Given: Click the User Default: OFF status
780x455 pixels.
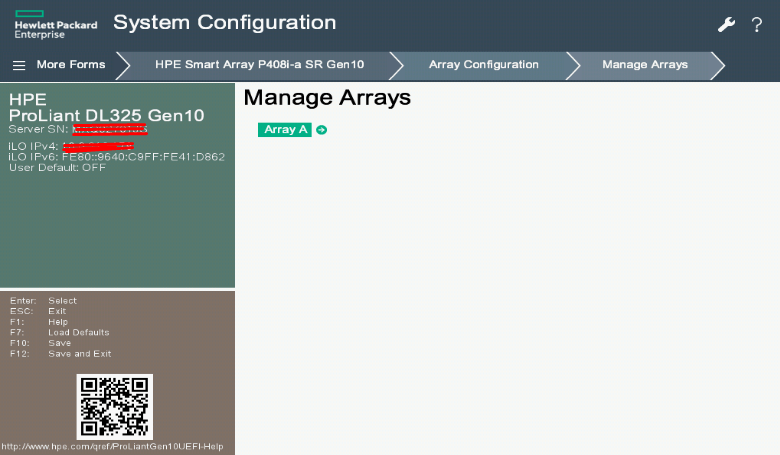Looking at the screenshot, I should click(57, 167).
